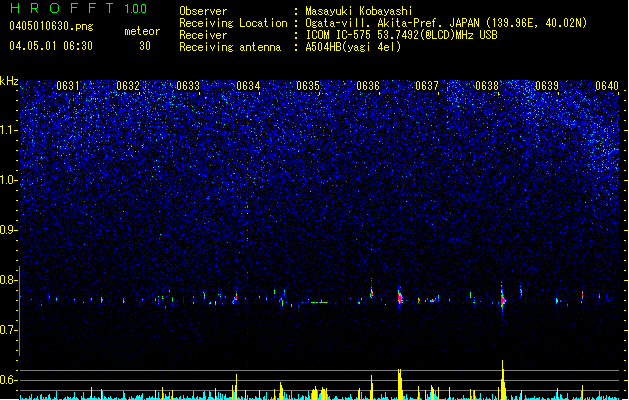Viewport: 629px width, 400px height.
Task: Click the Receiving antenna label
Action: pos(230,47)
